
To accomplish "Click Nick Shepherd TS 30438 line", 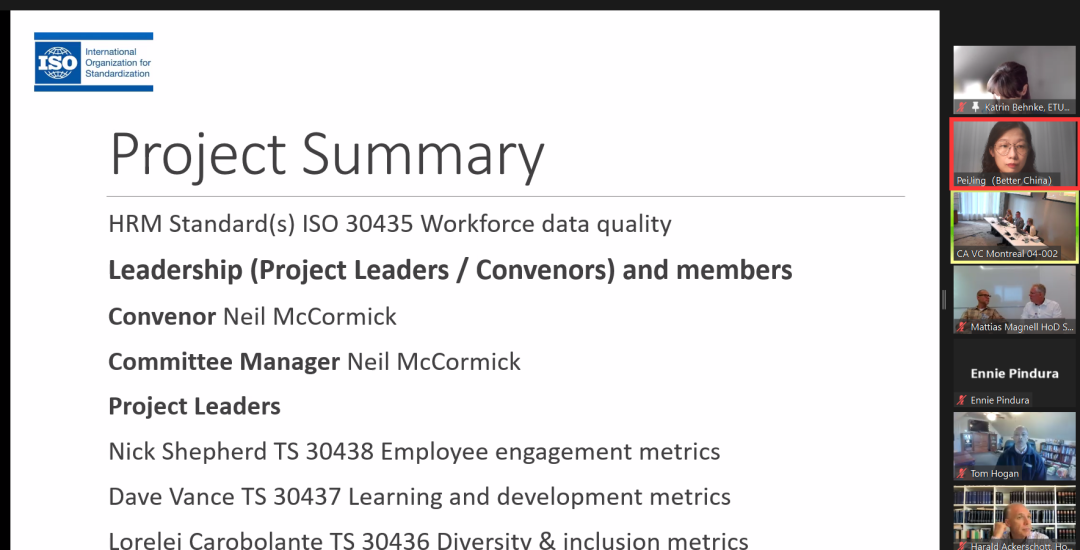I will [414, 452].
